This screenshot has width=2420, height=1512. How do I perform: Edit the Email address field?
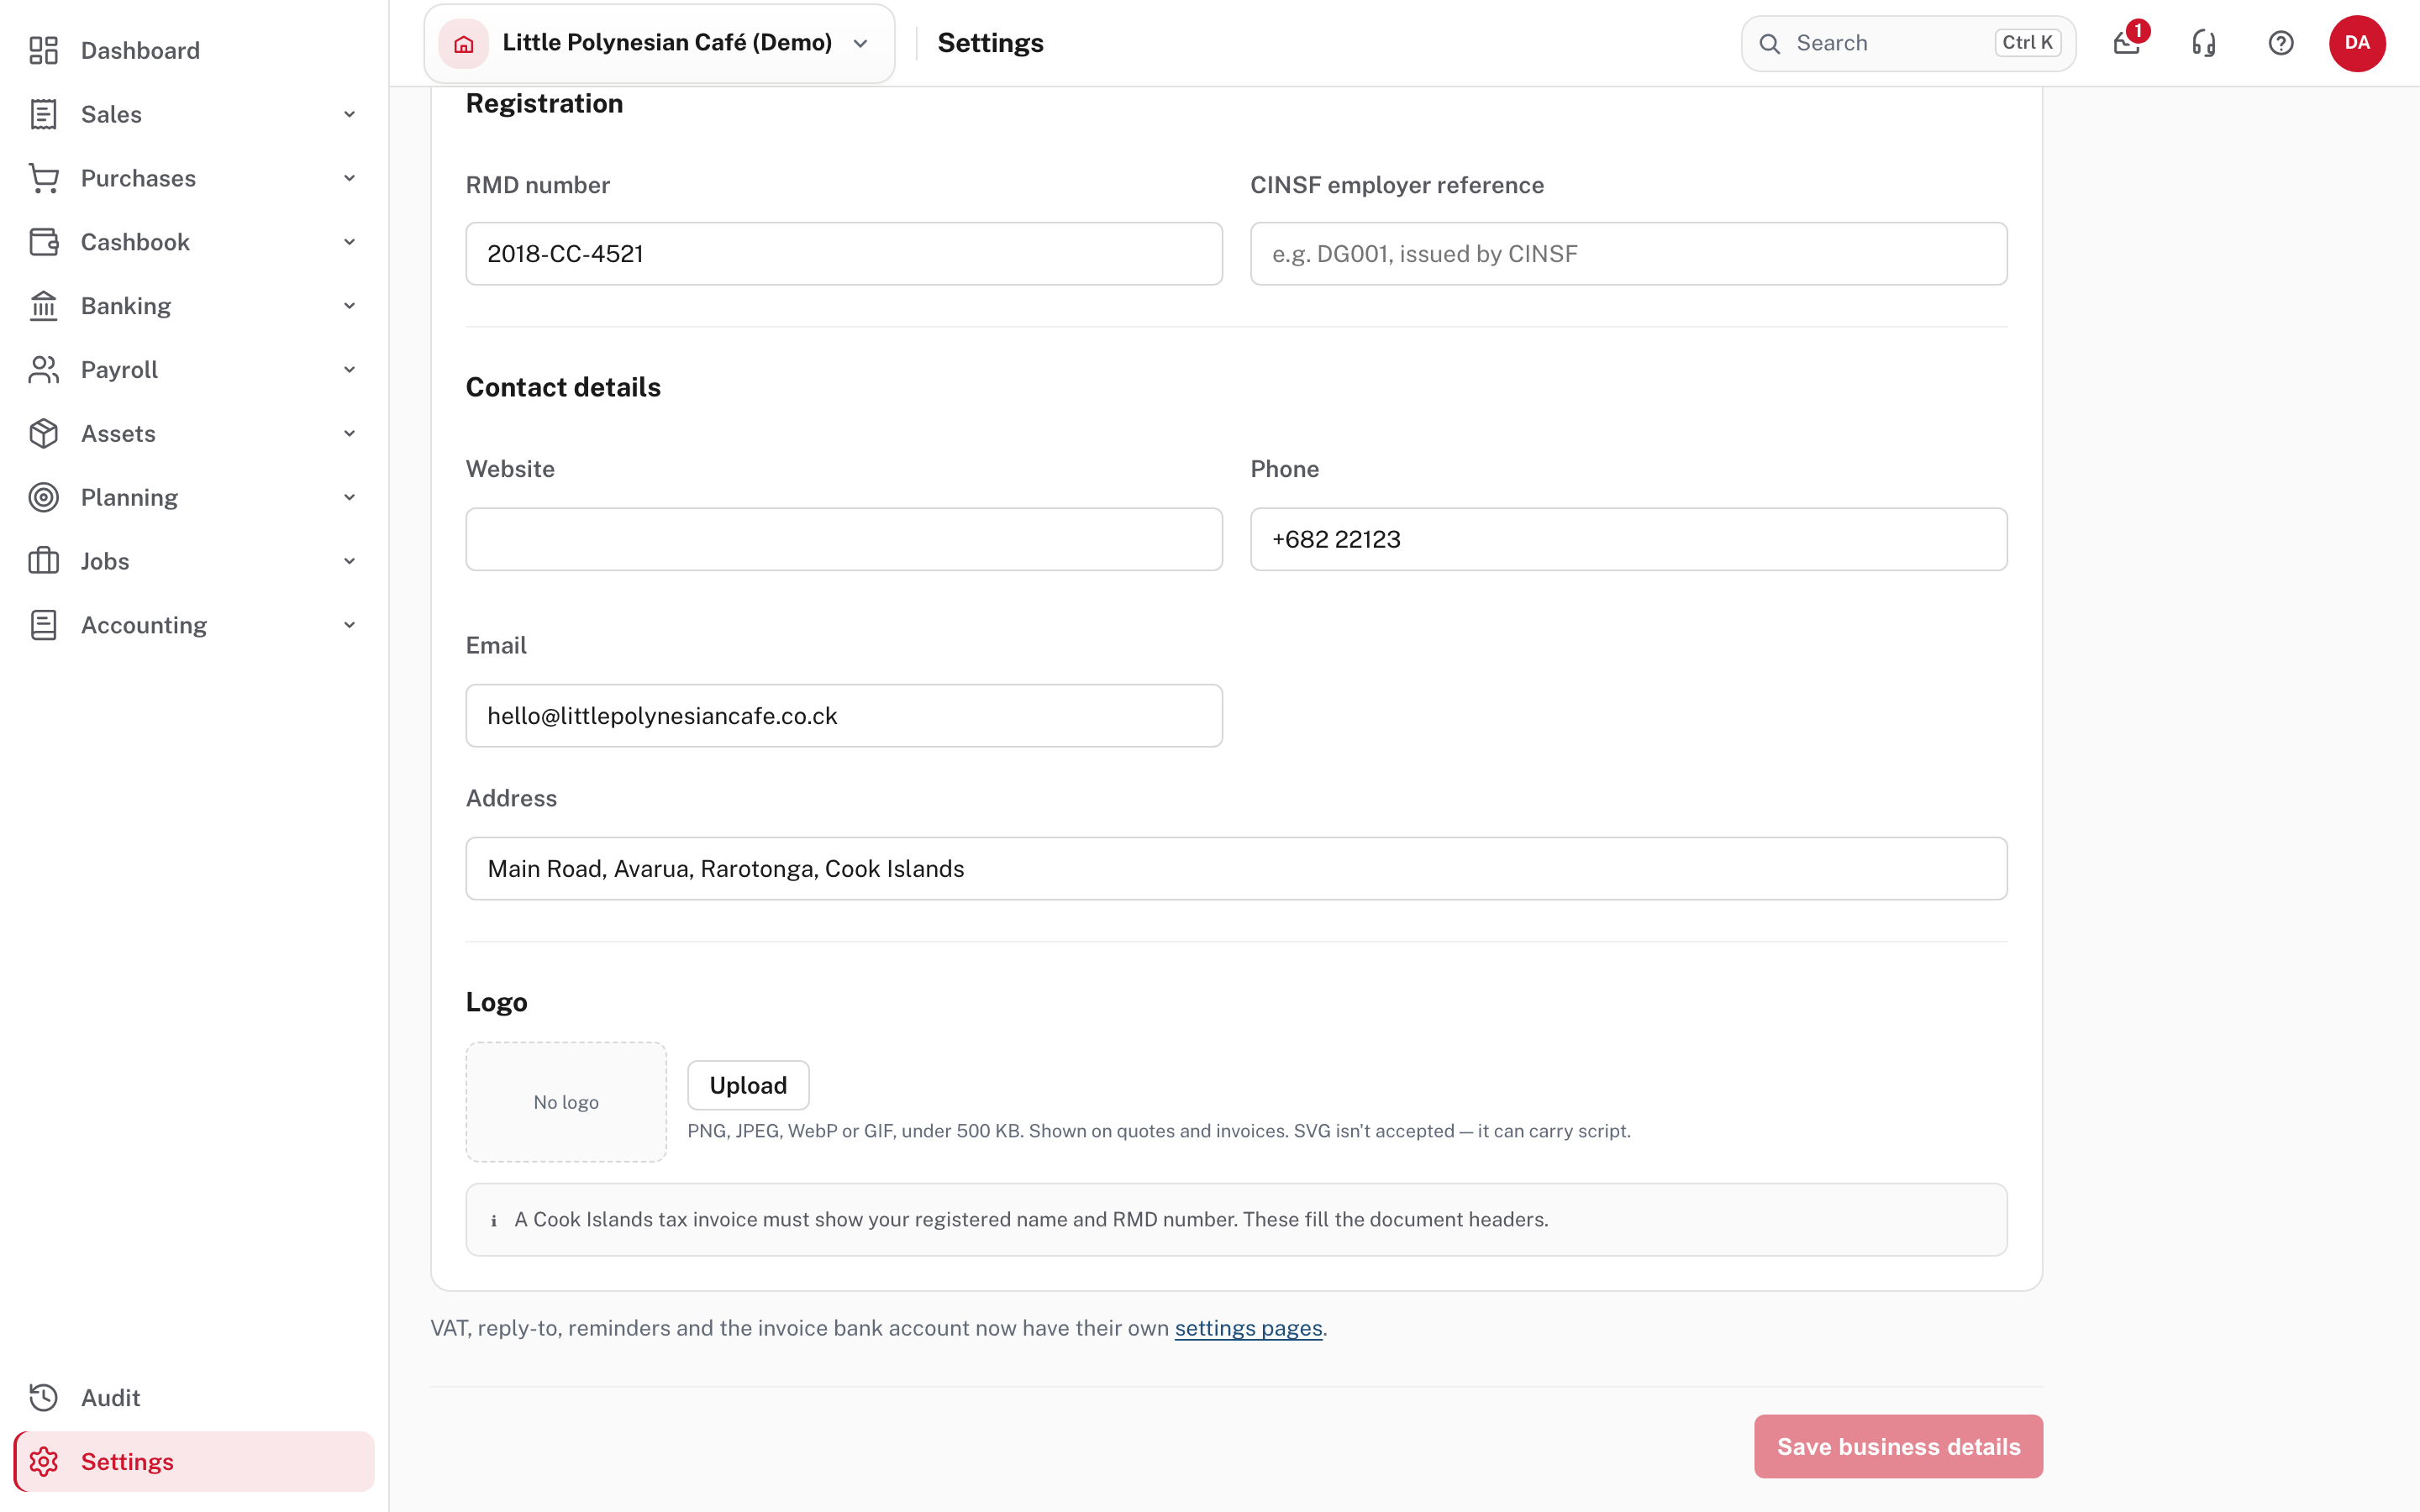pyautogui.click(x=844, y=716)
